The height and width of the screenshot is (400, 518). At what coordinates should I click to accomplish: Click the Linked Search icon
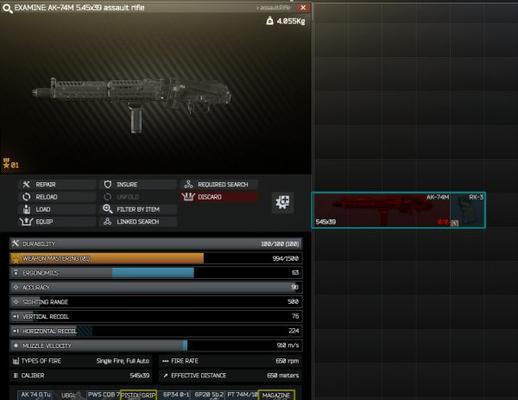[107, 222]
